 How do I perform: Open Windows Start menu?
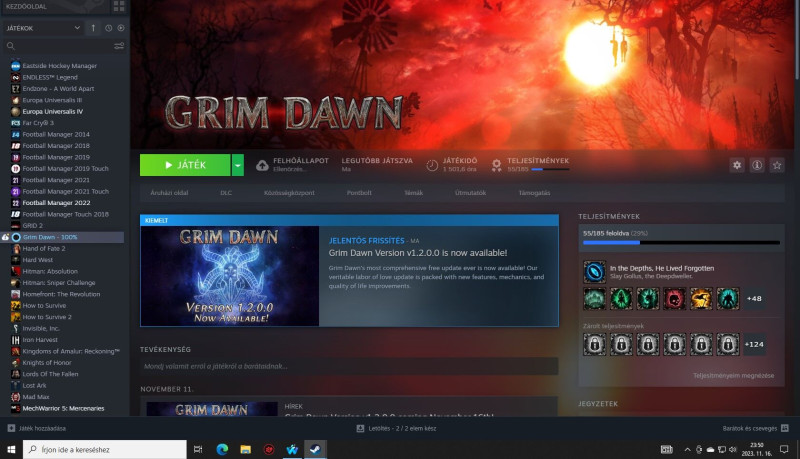point(11,449)
